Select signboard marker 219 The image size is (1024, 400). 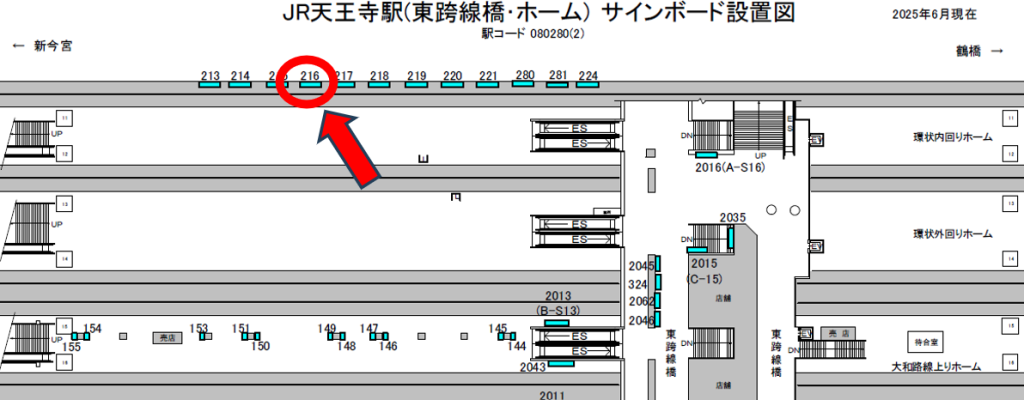(x=417, y=85)
